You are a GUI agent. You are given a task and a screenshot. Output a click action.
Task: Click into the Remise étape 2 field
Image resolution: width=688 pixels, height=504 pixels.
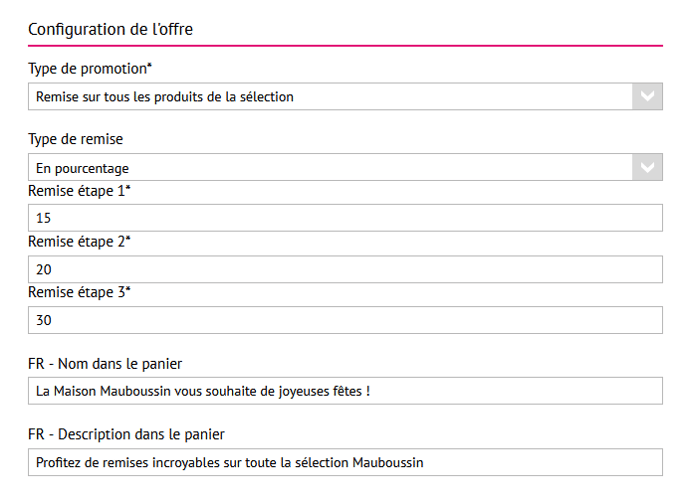click(x=345, y=270)
